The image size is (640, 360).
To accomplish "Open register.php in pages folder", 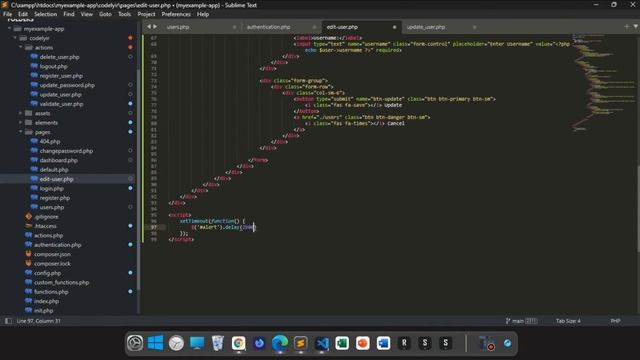I will tap(55, 198).
